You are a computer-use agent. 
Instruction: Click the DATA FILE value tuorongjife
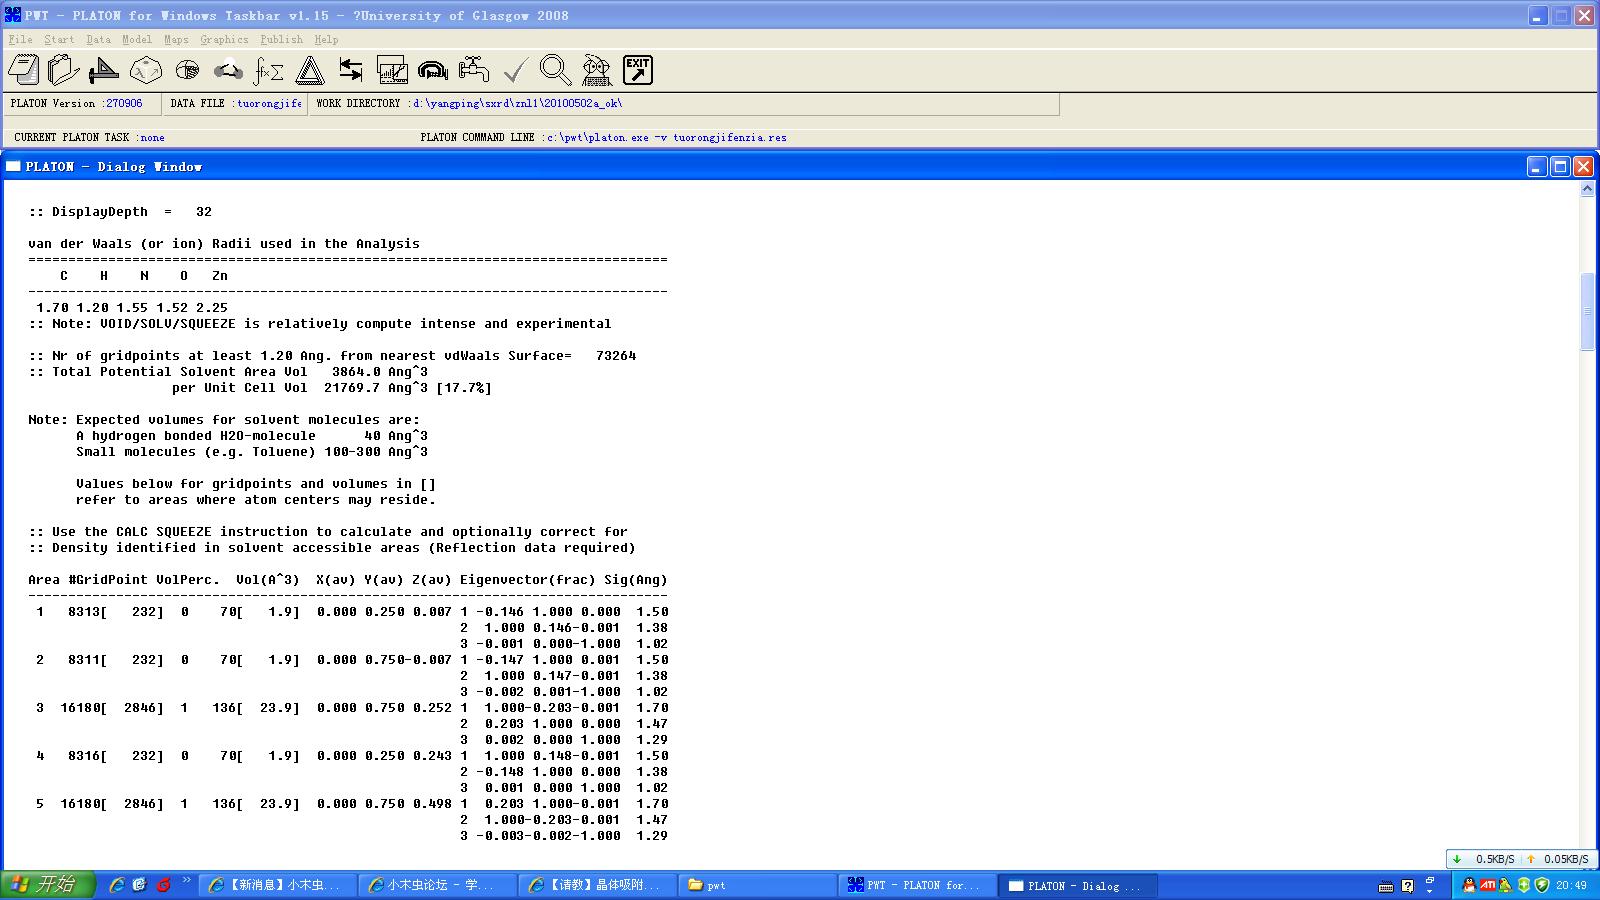tap(269, 104)
